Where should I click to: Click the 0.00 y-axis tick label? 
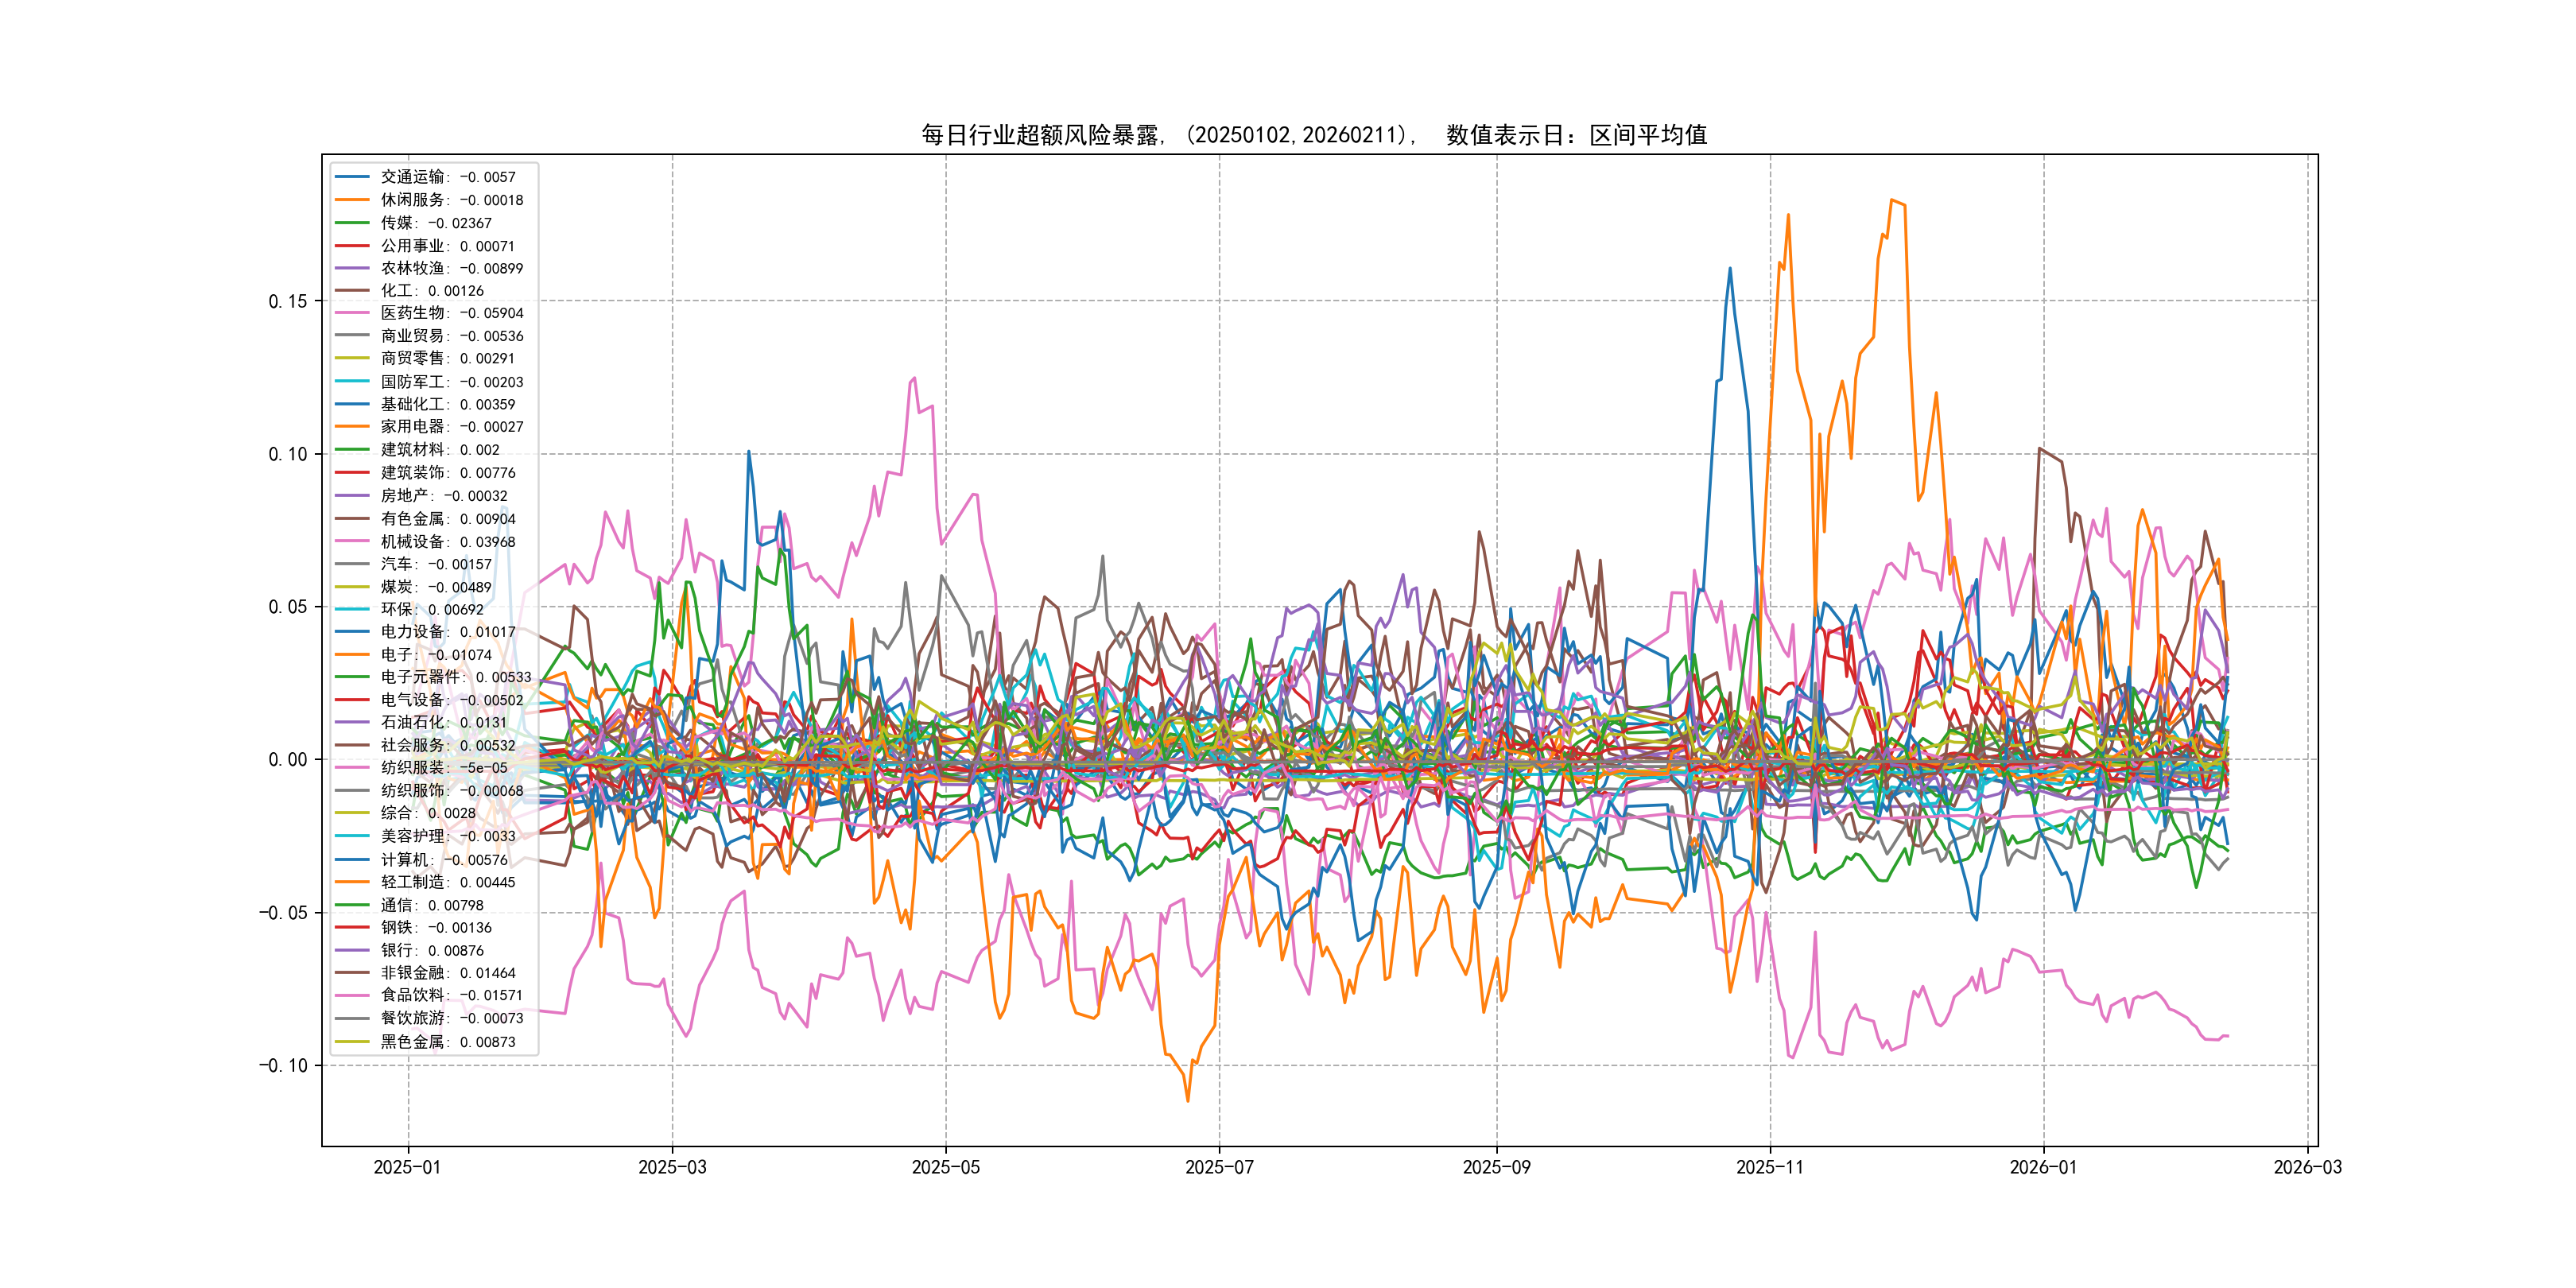[288, 759]
